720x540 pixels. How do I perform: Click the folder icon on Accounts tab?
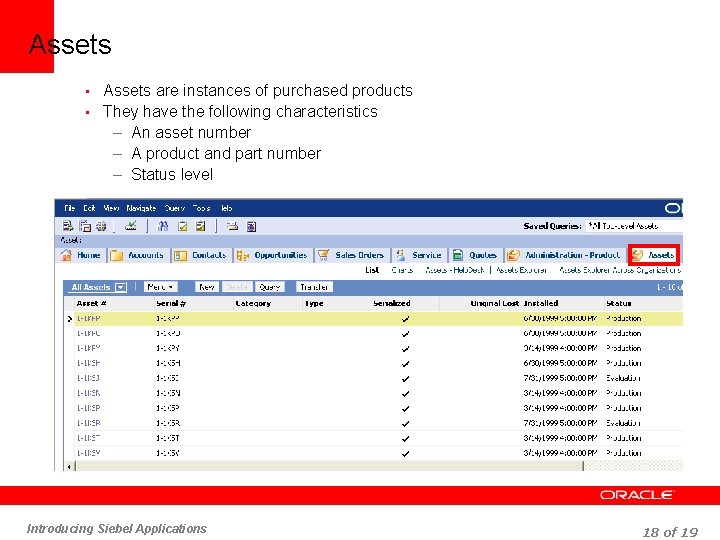pyautogui.click(x=117, y=255)
